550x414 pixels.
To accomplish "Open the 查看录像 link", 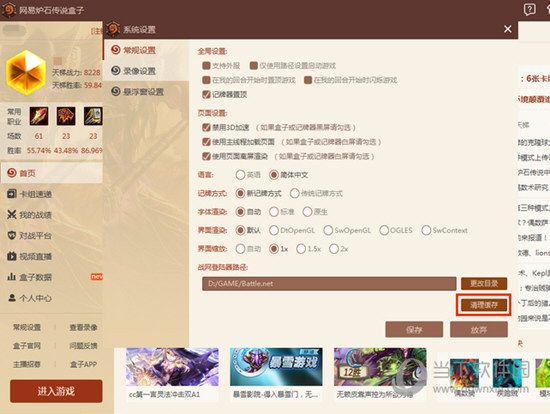I will 83,327.
